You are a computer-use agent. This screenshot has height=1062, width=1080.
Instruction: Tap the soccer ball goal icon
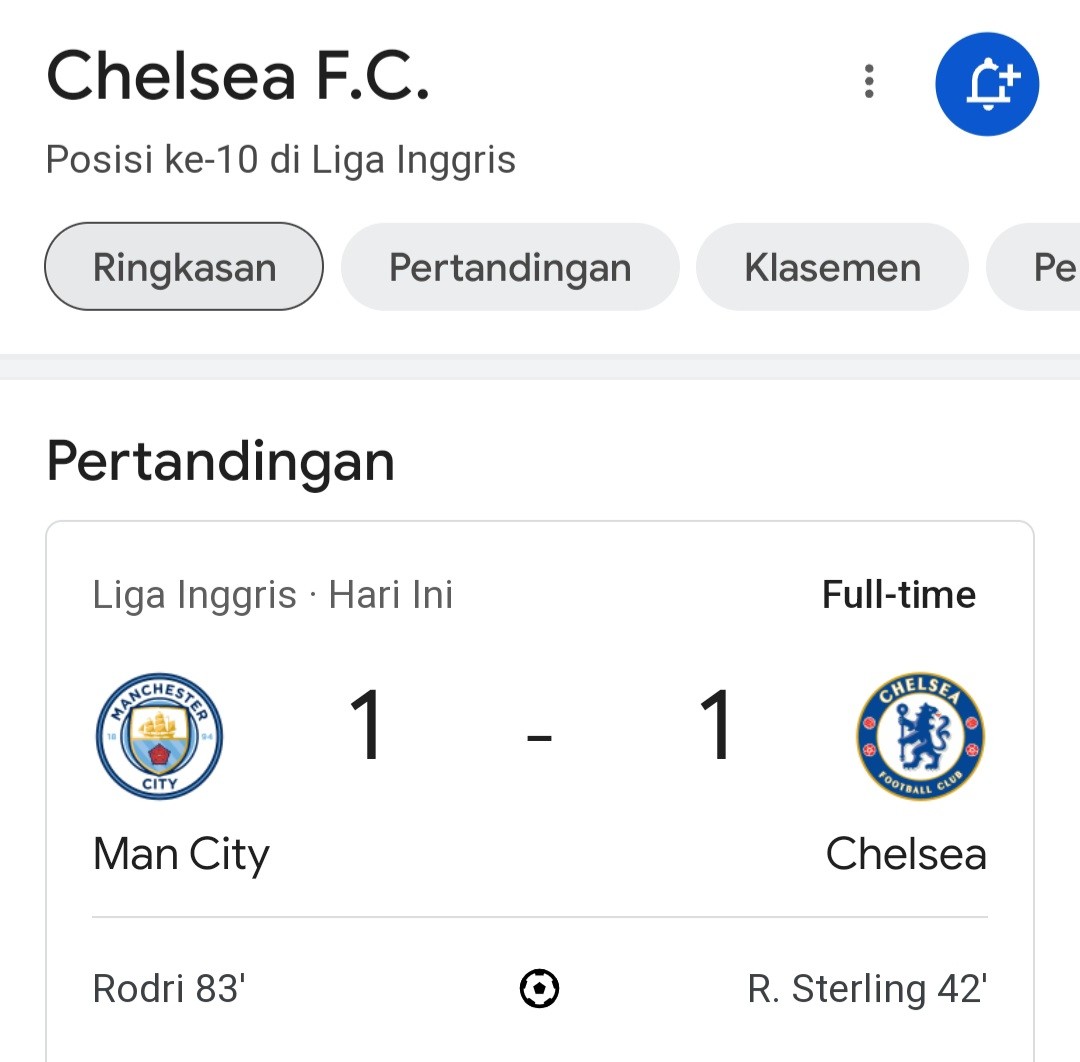tap(539, 988)
